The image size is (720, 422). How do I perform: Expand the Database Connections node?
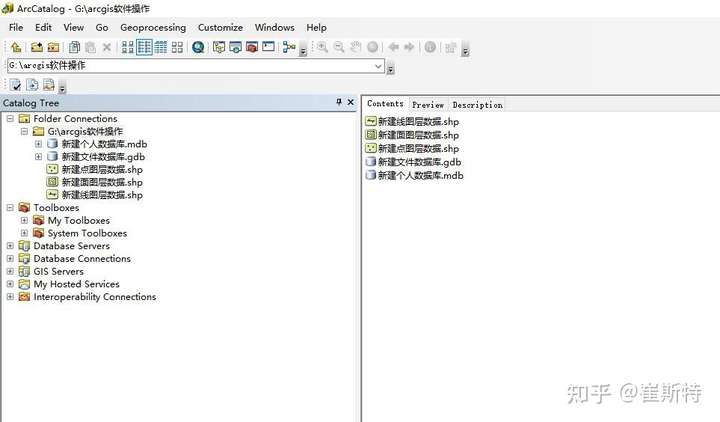coord(10,259)
